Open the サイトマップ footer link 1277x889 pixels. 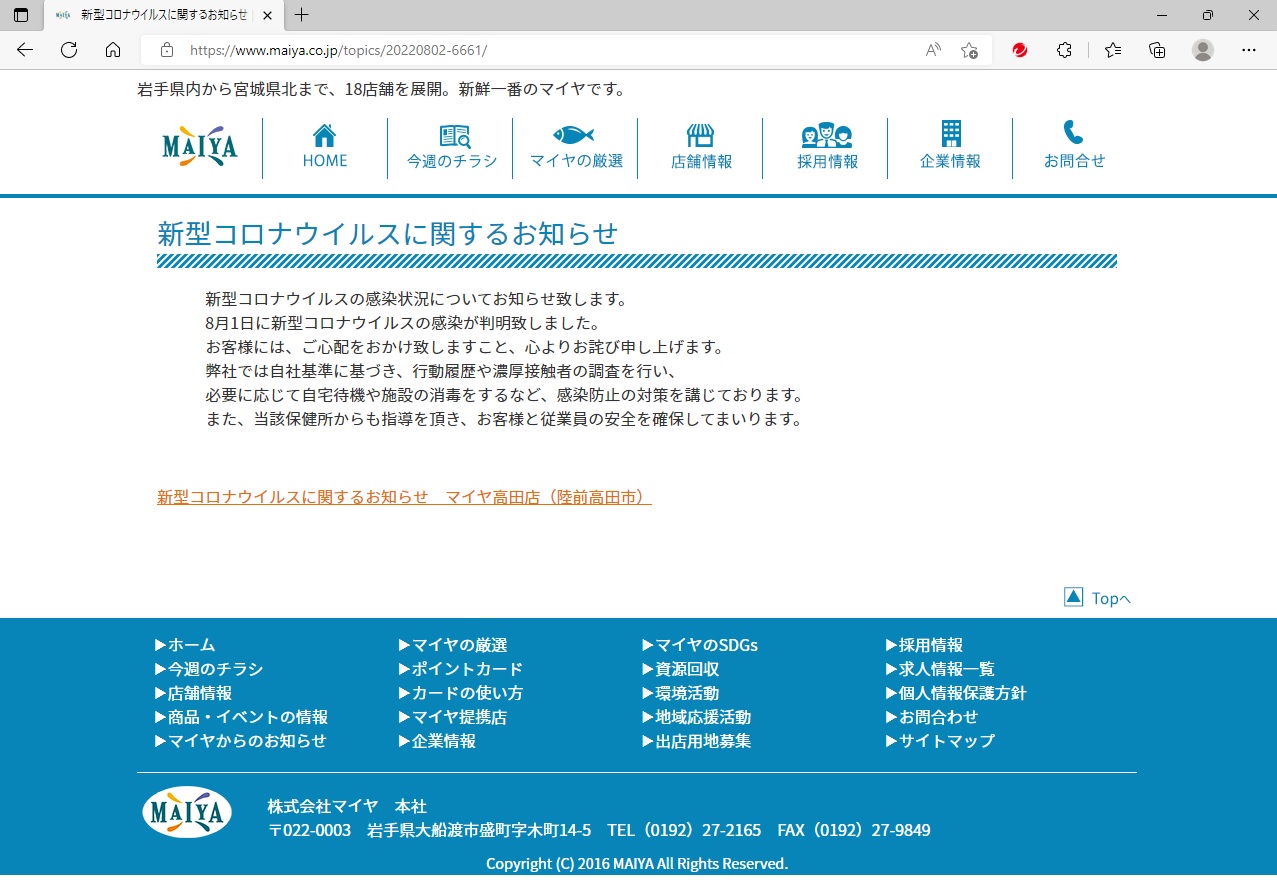(x=945, y=741)
